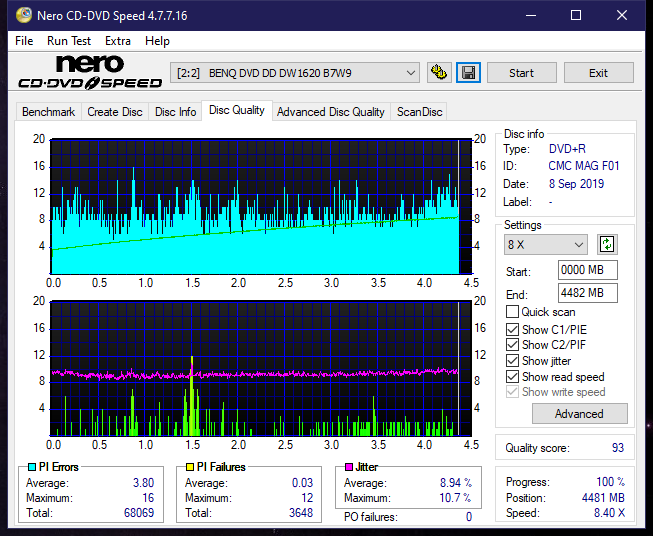
Task: Select the Disc Quality tab
Action: [x=237, y=110]
